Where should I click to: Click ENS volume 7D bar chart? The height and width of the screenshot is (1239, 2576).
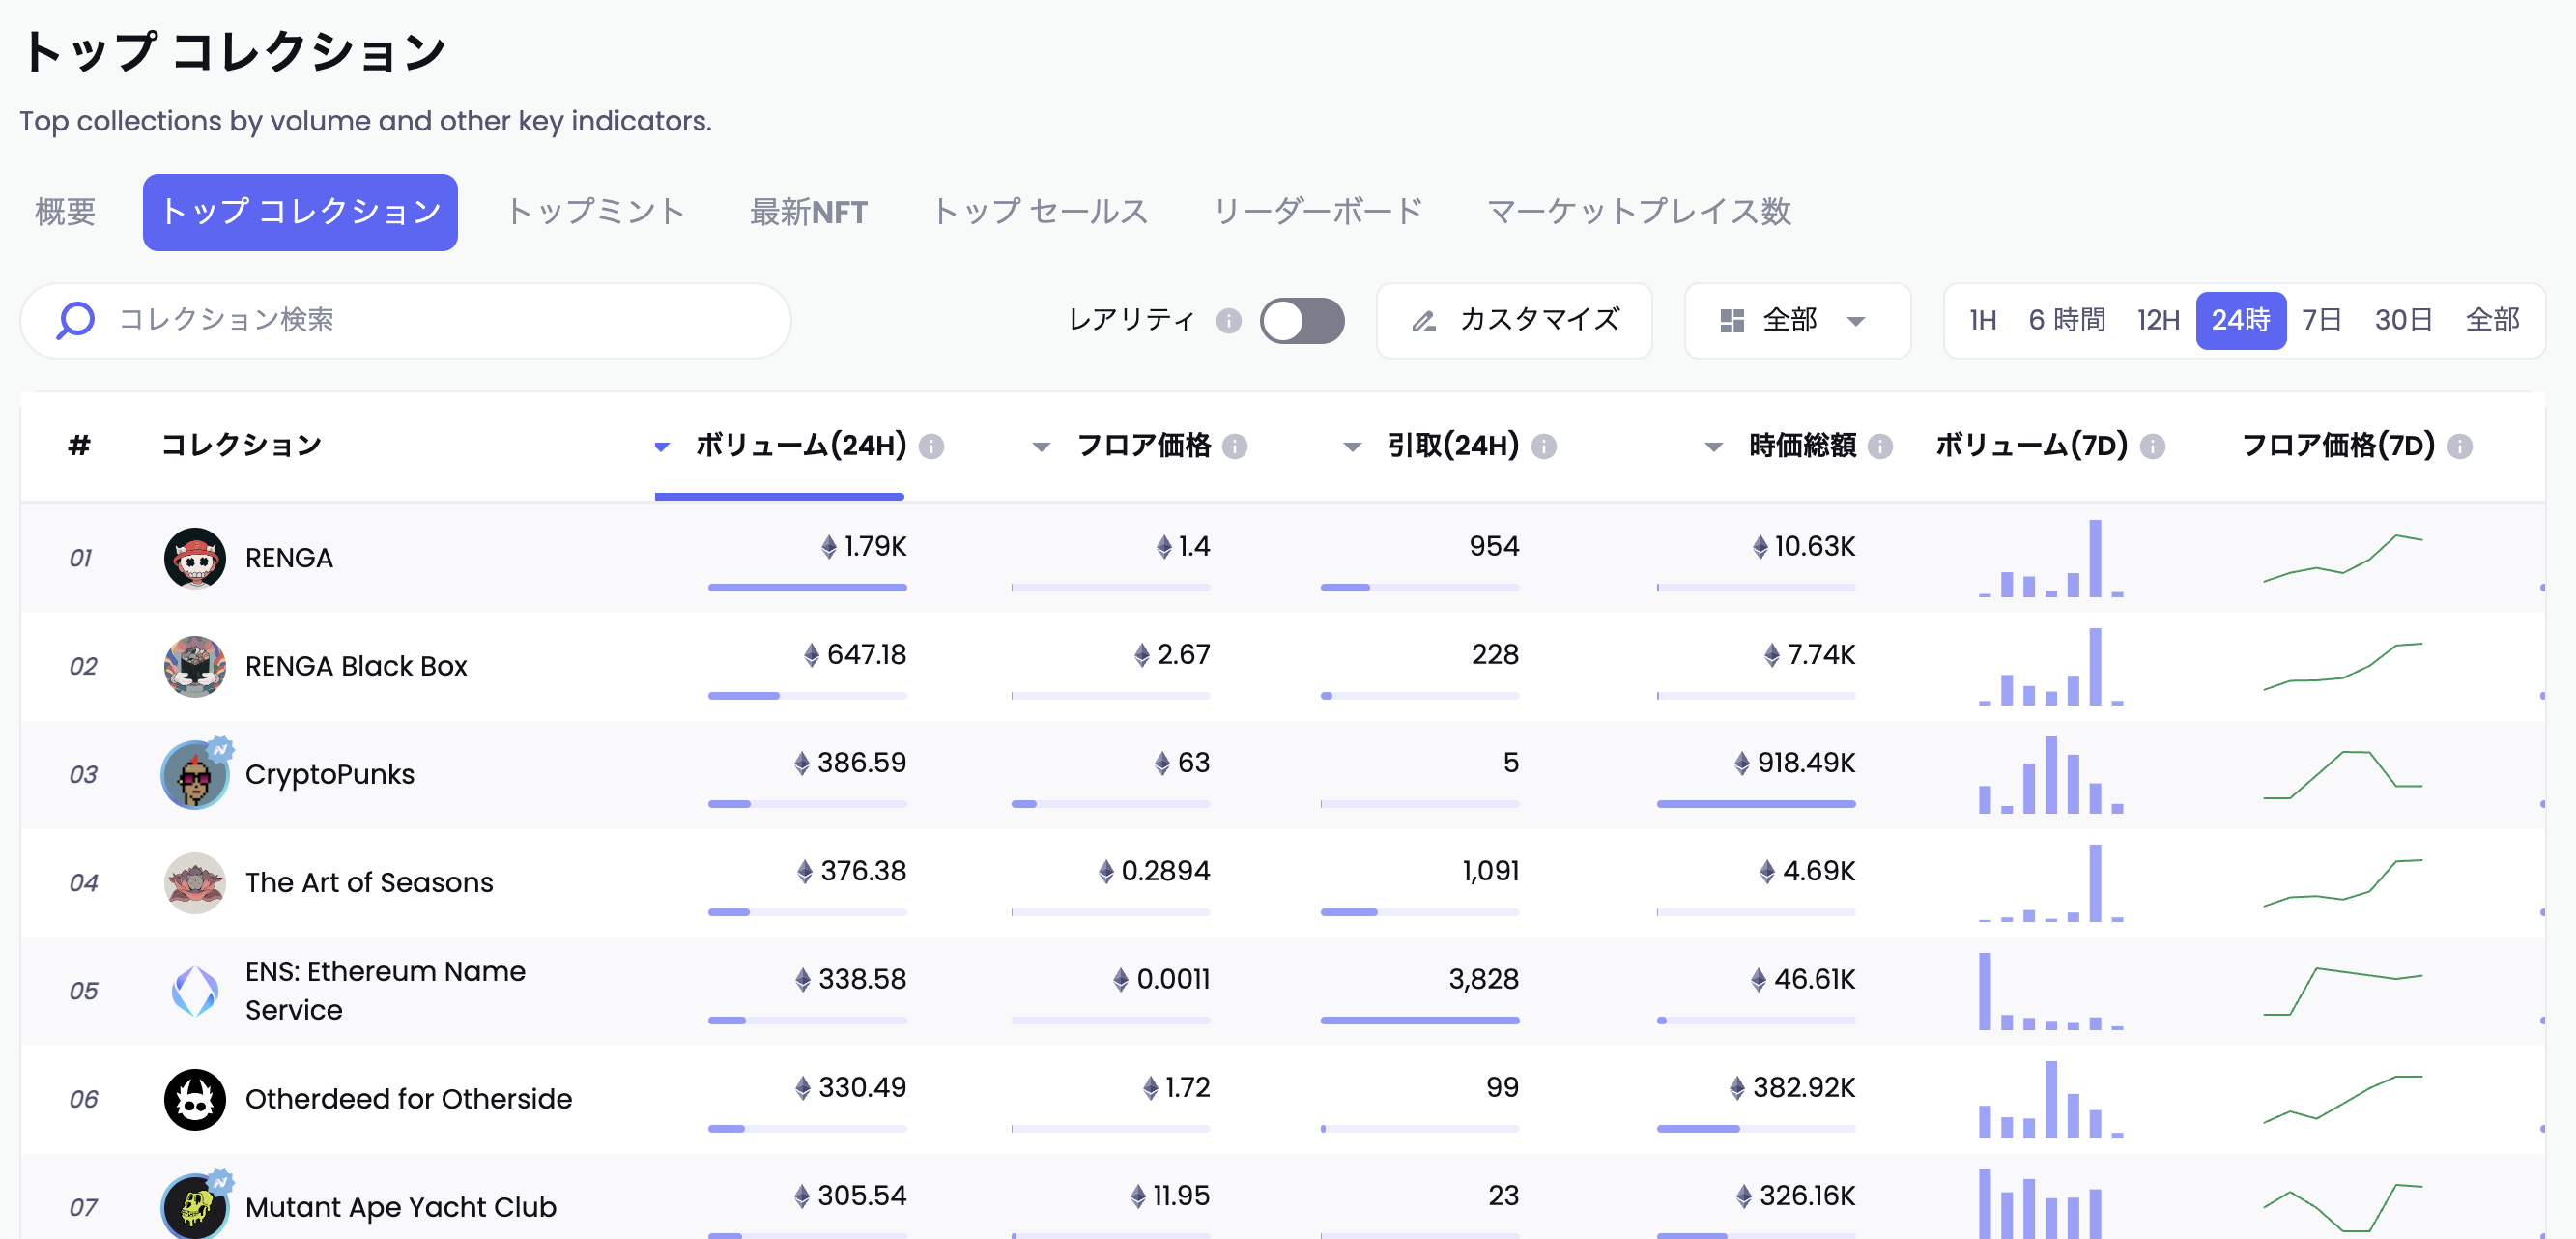point(2050,990)
